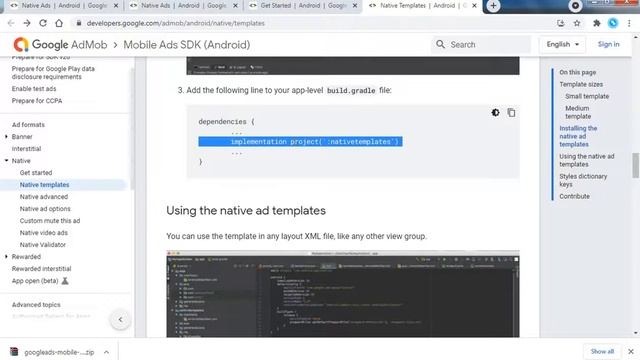The height and width of the screenshot is (360, 640).
Task: Jump to Template sizes section
Action: [x=581, y=84]
